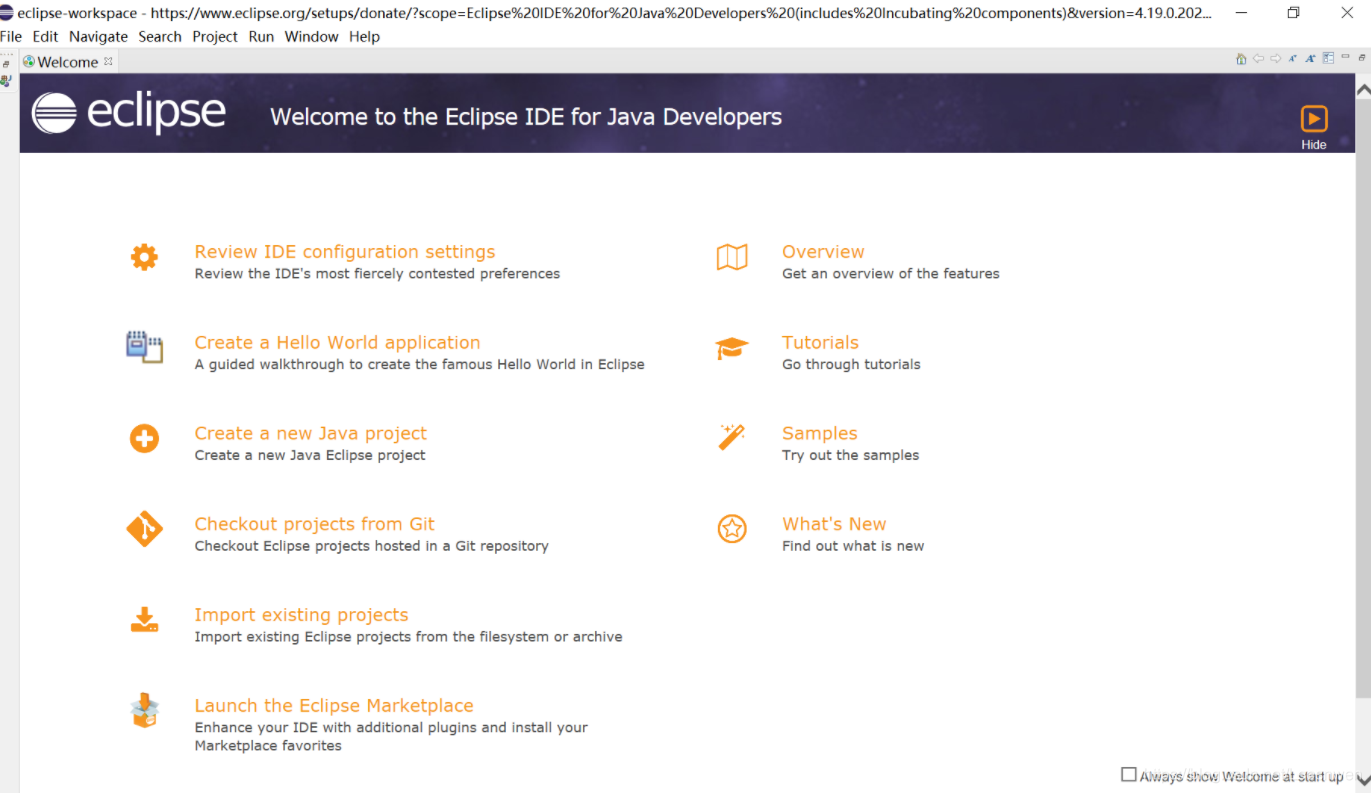Close the Welcome tab with its X
Screen dimensions: 1371x793
(109, 61)
